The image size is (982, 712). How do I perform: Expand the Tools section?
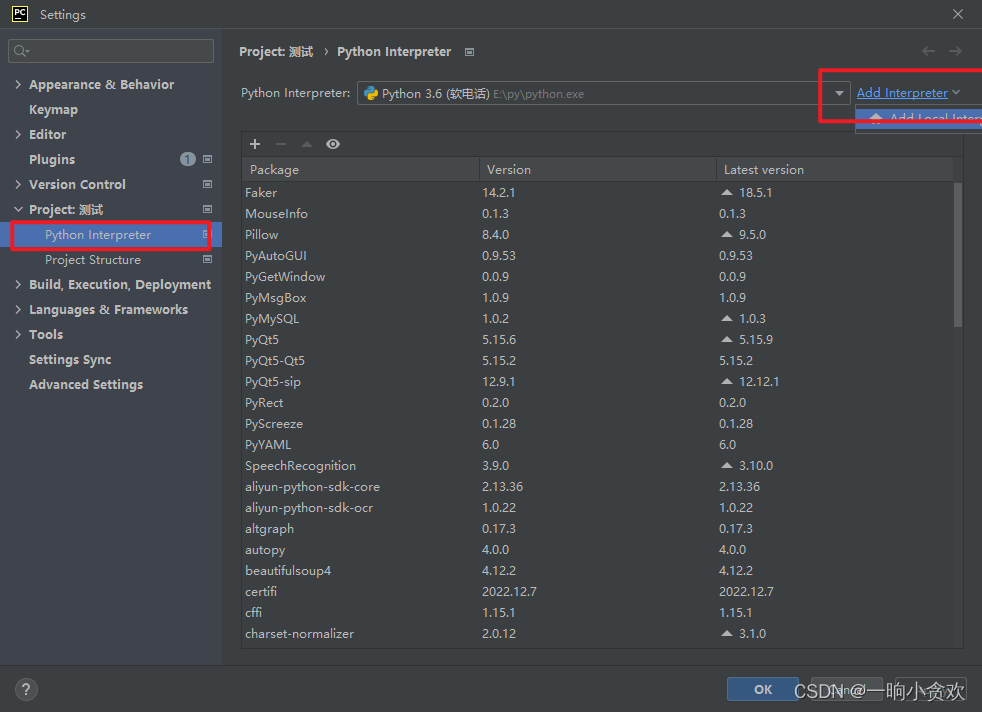tap(18, 334)
